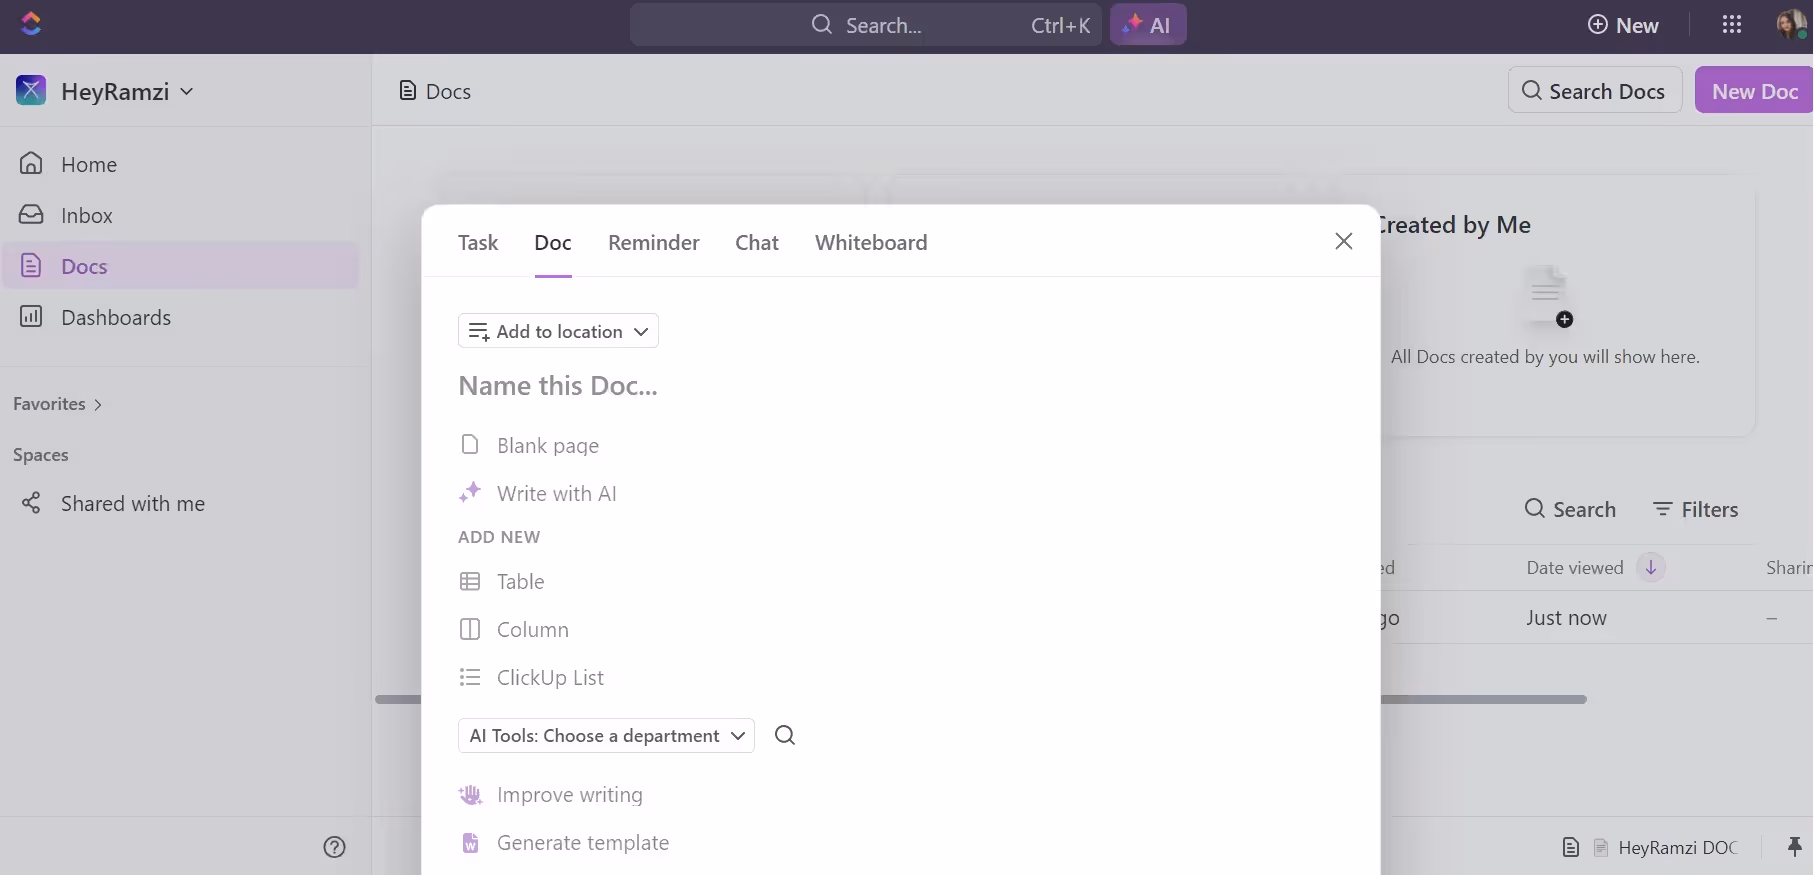
Task: Switch to the Reminder tab
Action: [653, 243]
